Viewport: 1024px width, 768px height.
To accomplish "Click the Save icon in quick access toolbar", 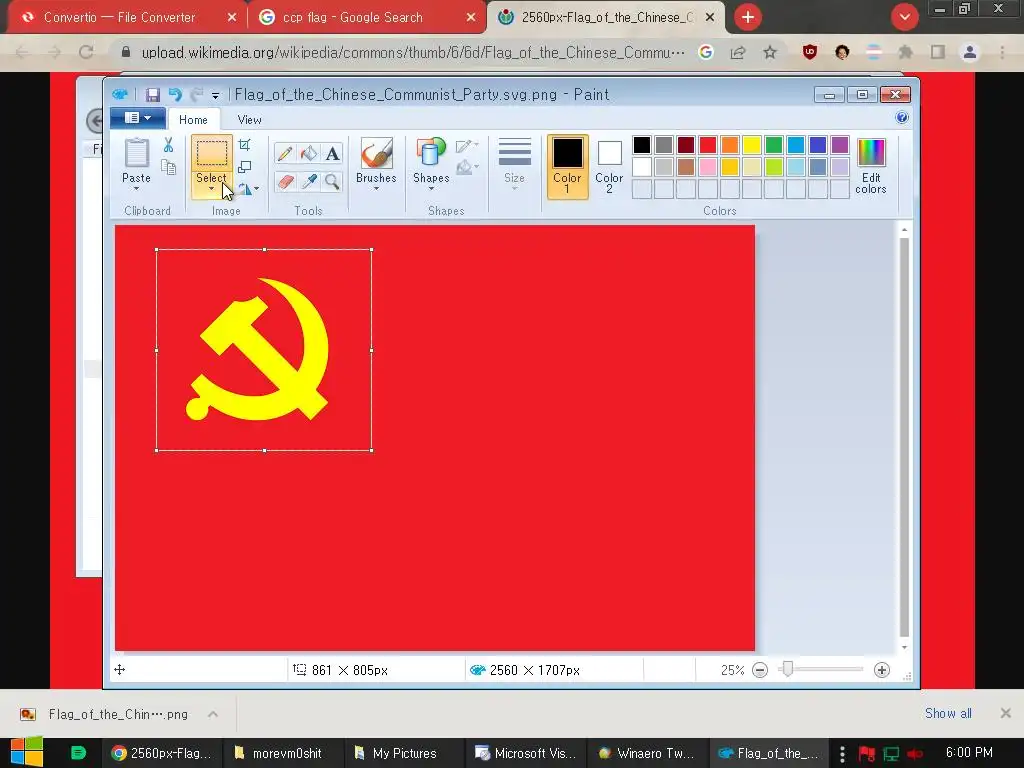I will pos(153,95).
